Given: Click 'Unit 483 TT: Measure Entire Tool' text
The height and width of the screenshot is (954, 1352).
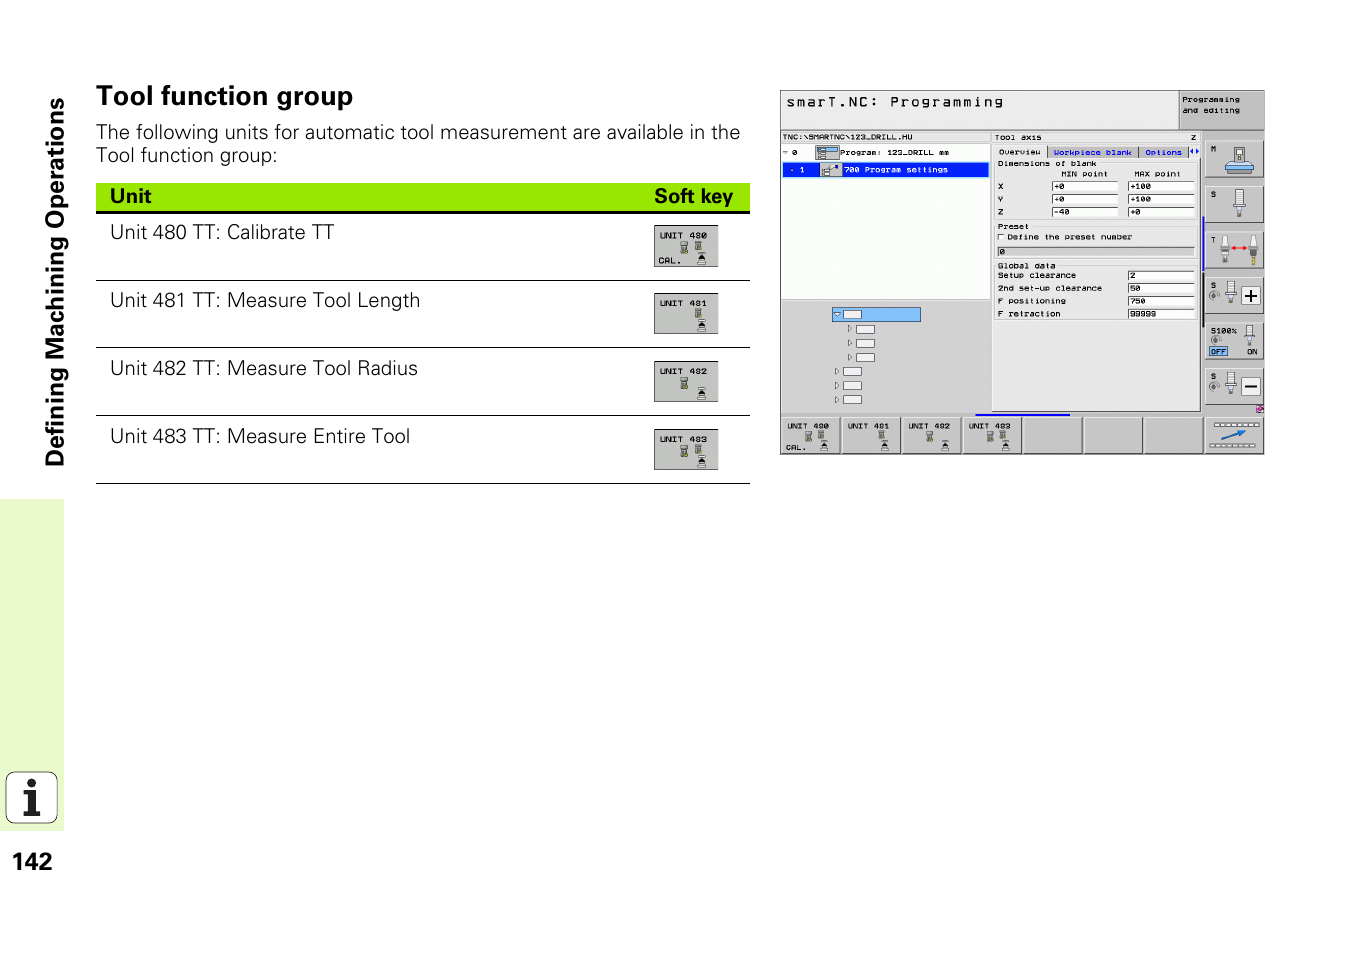Looking at the screenshot, I should (x=260, y=437).
